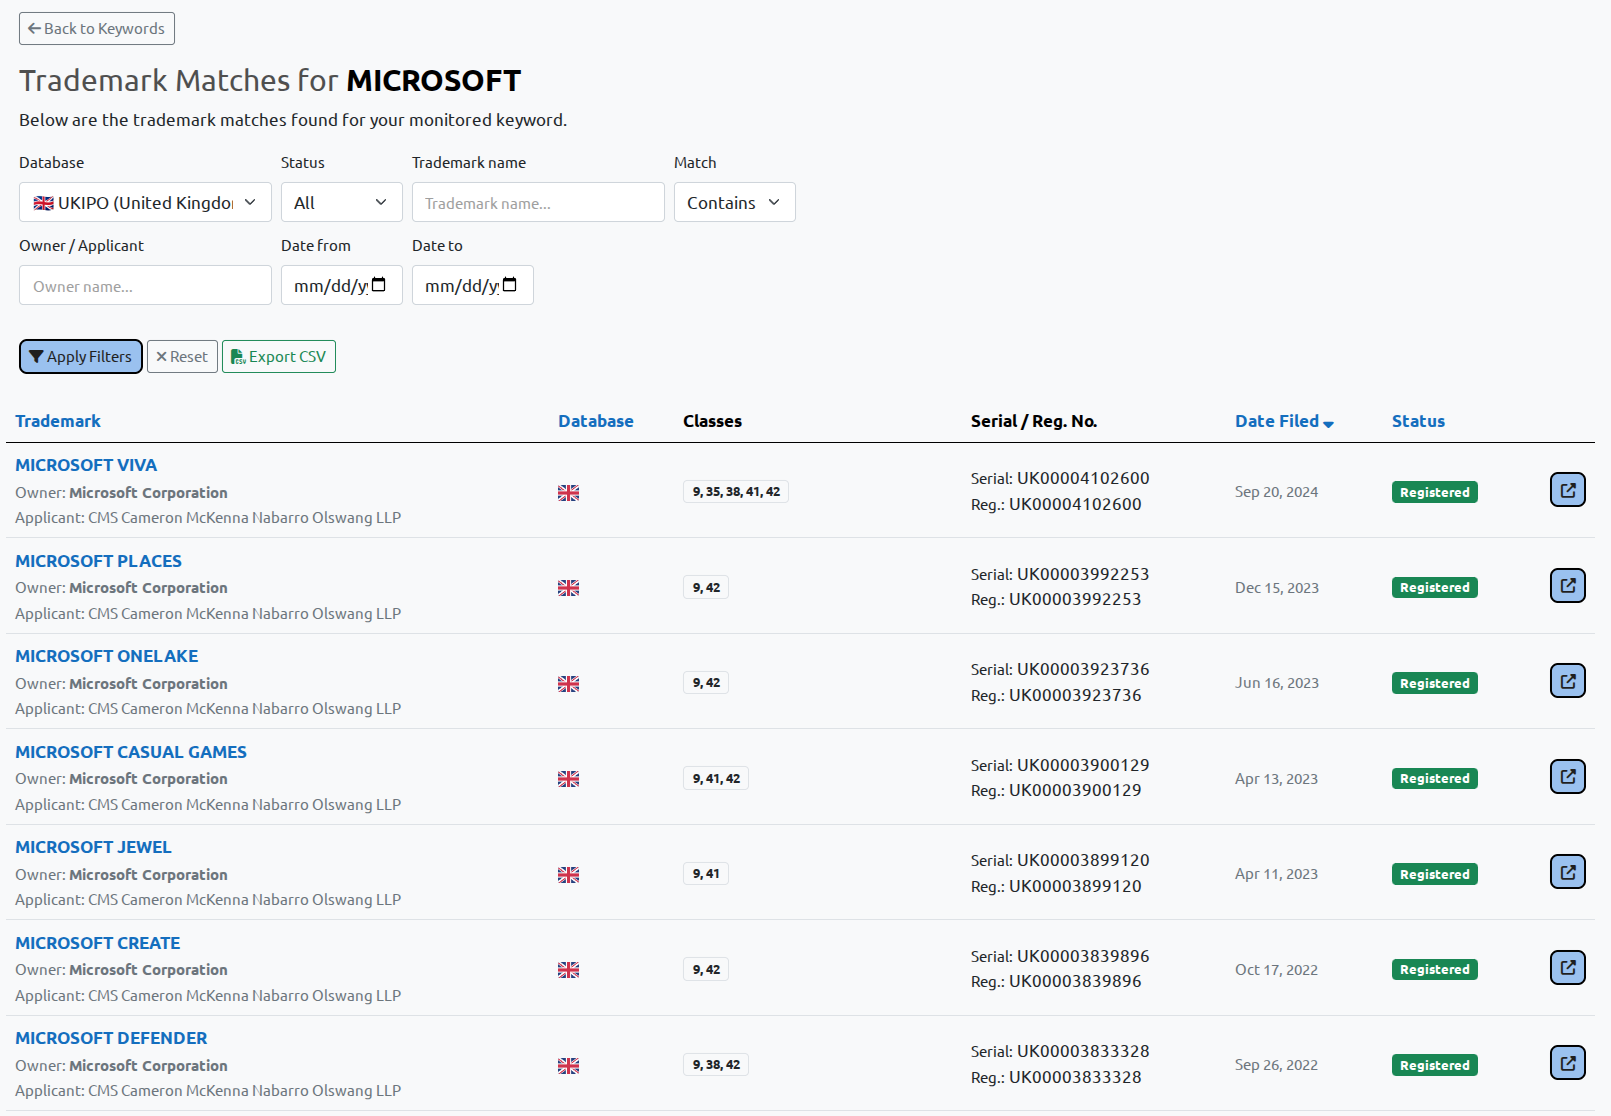
Task: Open external link icon on MICROSOFT JEWEL row
Action: tap(1567, 871)
